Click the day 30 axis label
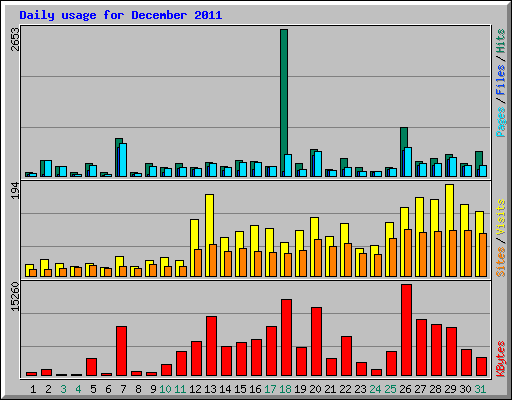Viewport: 512px width, 400px height. tap(465, 389)
